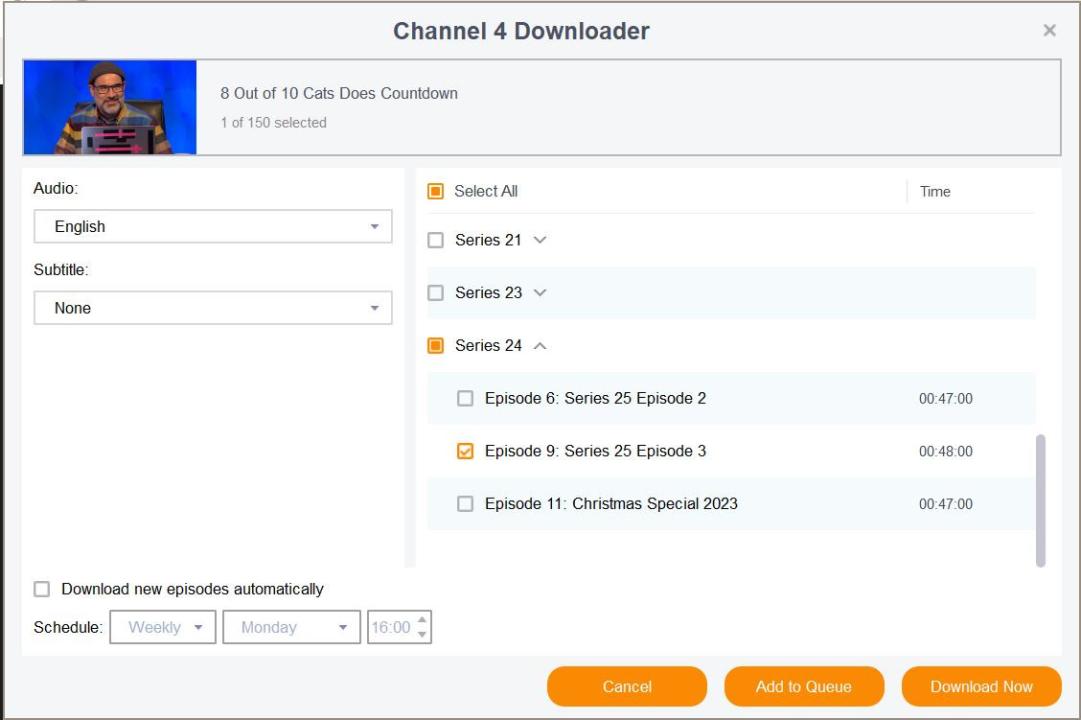Enable Download new episodes automatically
1081x720 pixels.
tap(42, 590)
